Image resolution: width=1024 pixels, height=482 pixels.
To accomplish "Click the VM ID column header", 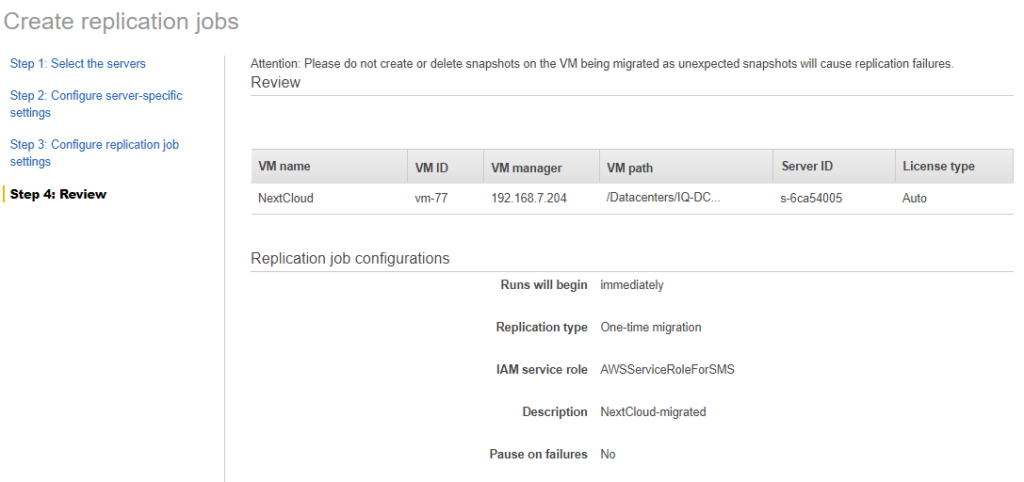I will [432, 167].
